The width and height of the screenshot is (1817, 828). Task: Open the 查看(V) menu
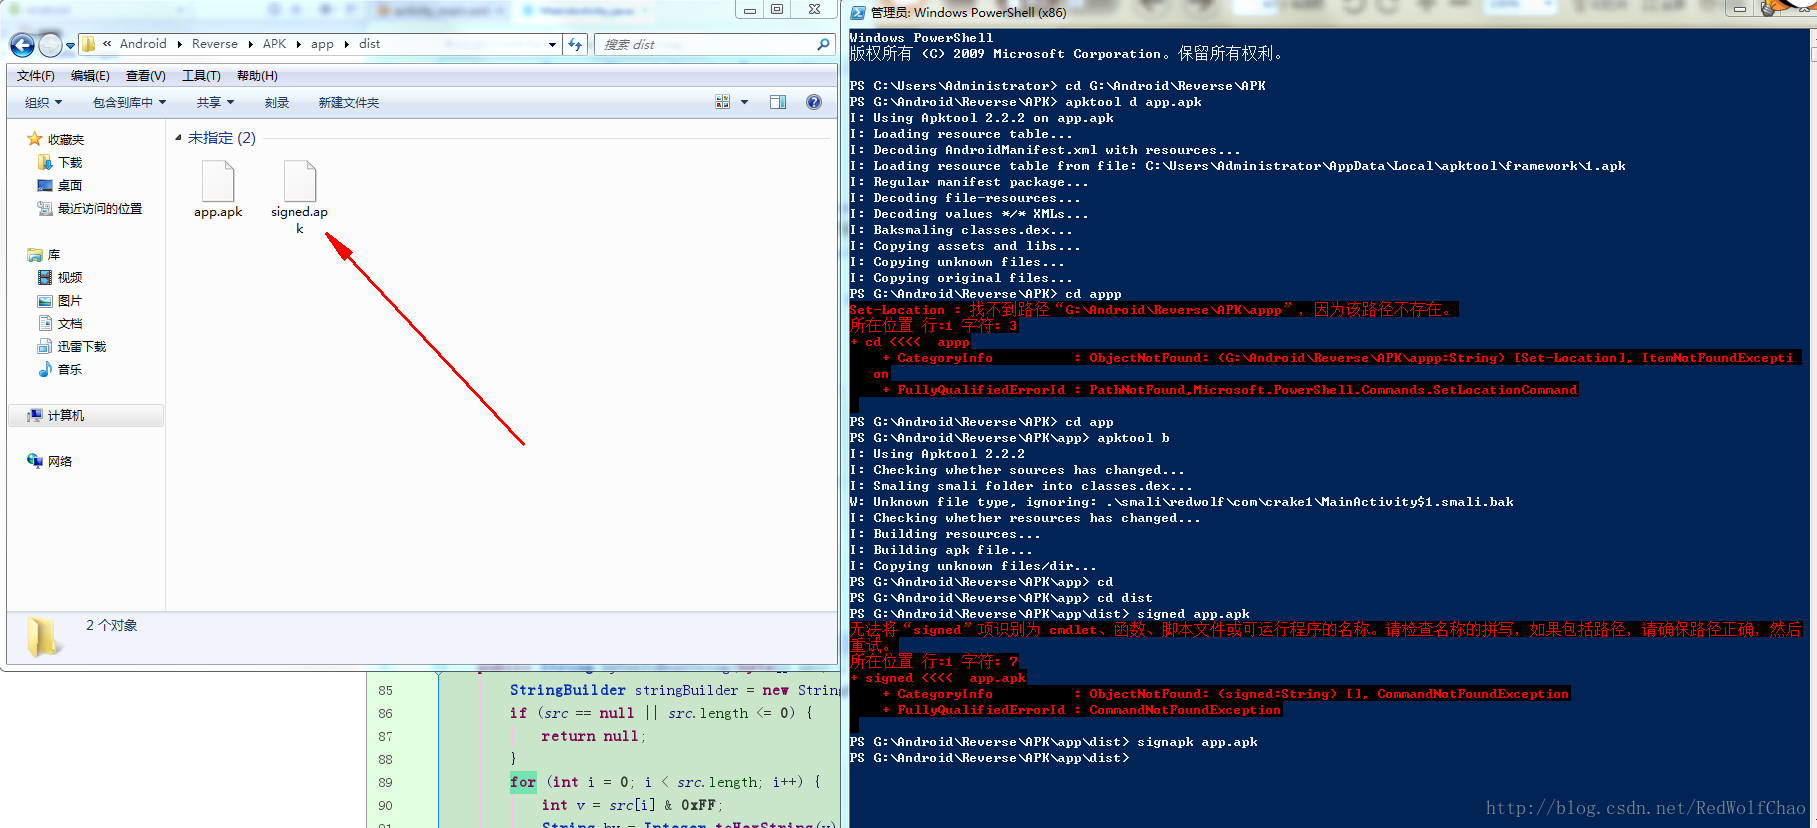point(145,76)
